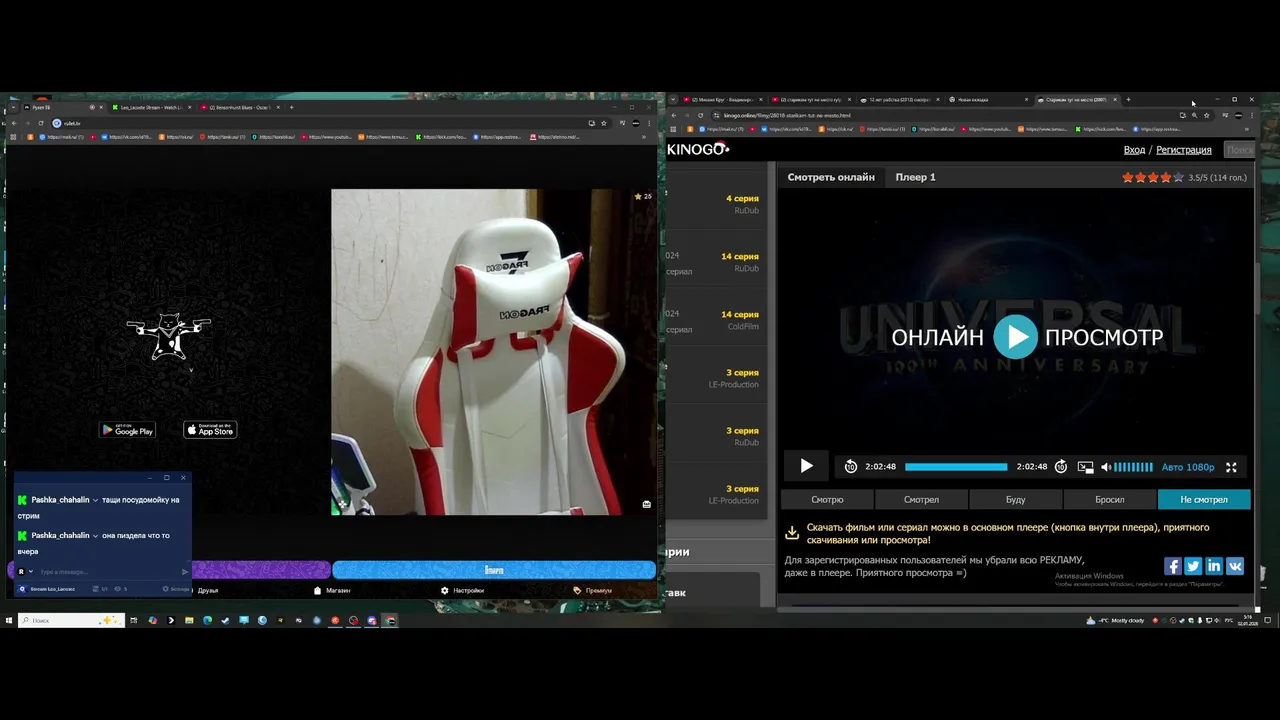Mark the film as Буду
Screen dimensions: 1280x720
click(x=1015, y=499)
